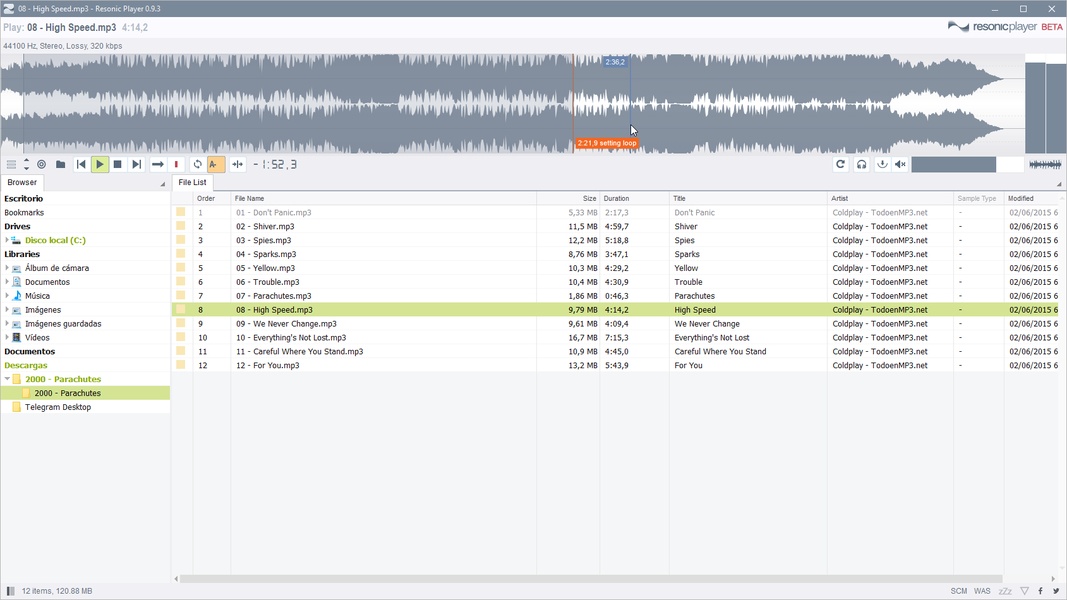The height and width of the screenshot is (600, 1067).
Task: Sort by Title column header
Action: coord(748,199)
